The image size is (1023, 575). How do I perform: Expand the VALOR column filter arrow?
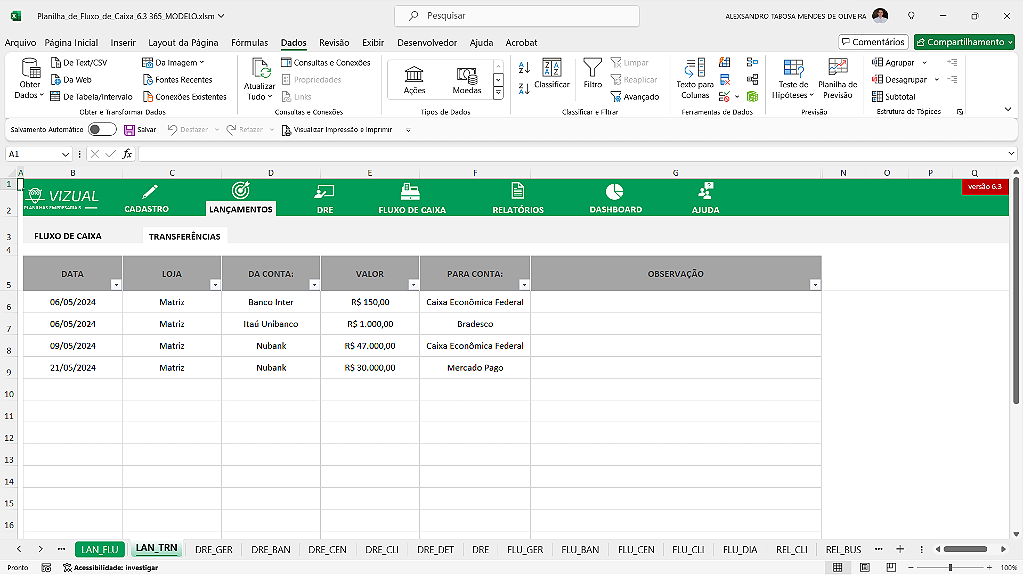(x=412, y=285)
